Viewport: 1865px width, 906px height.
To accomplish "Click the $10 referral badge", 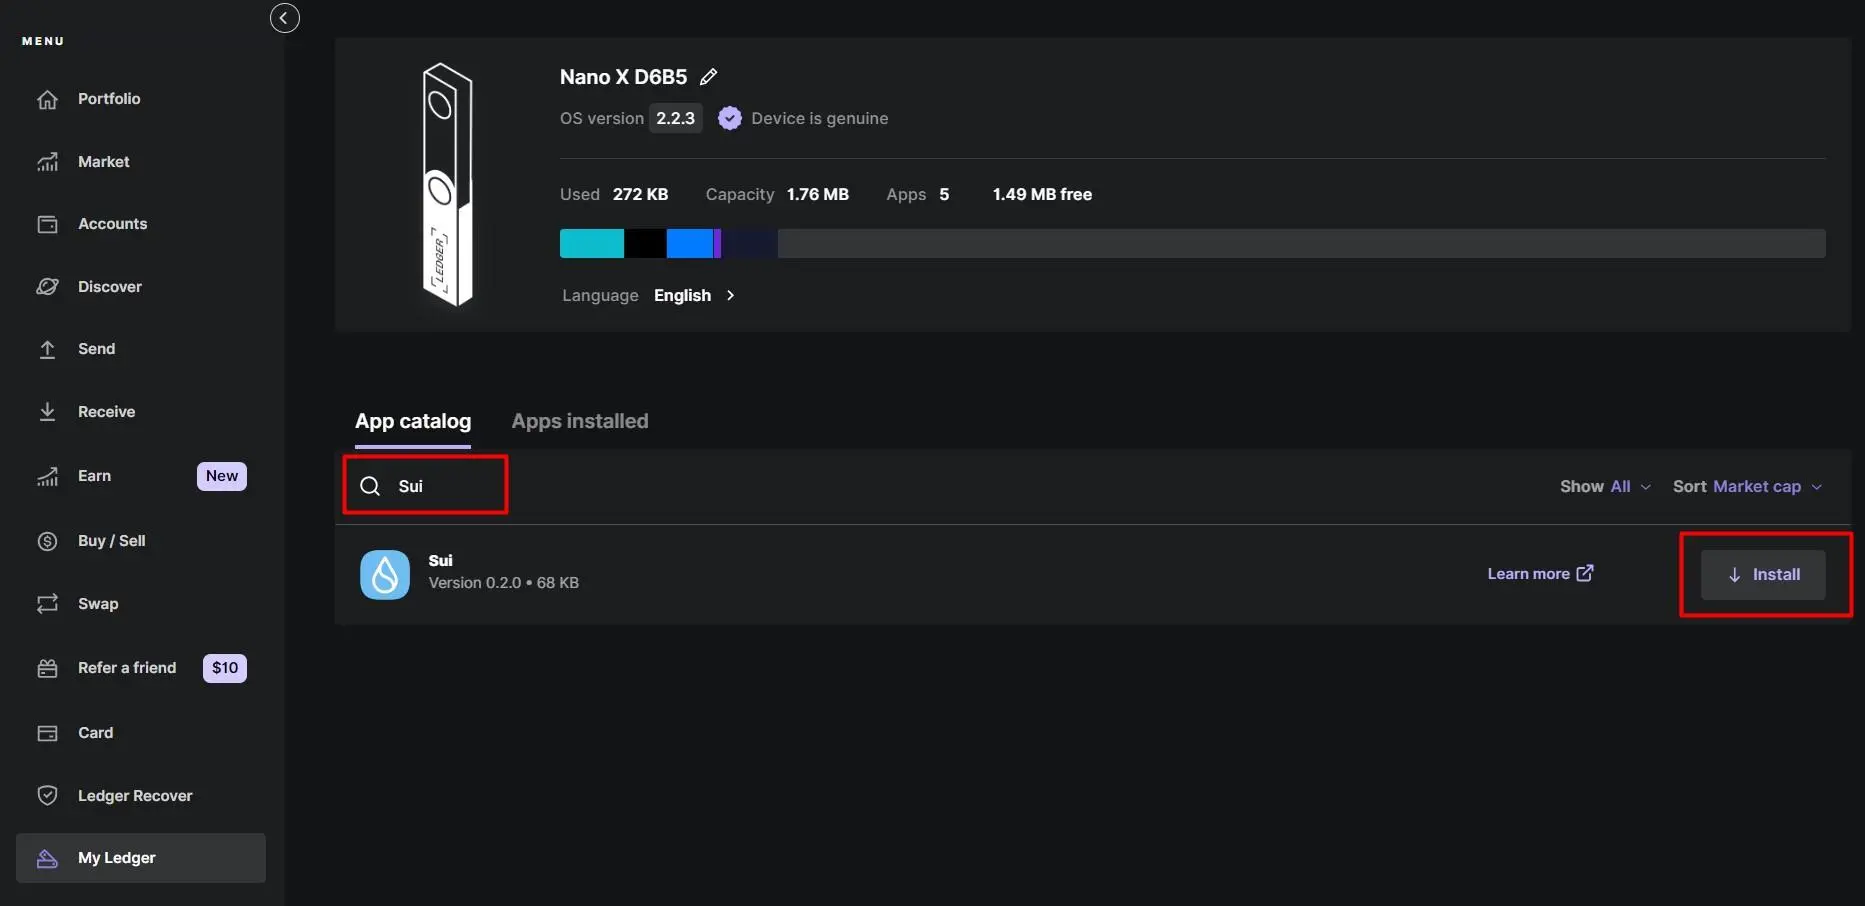I will tap(225, 668).
